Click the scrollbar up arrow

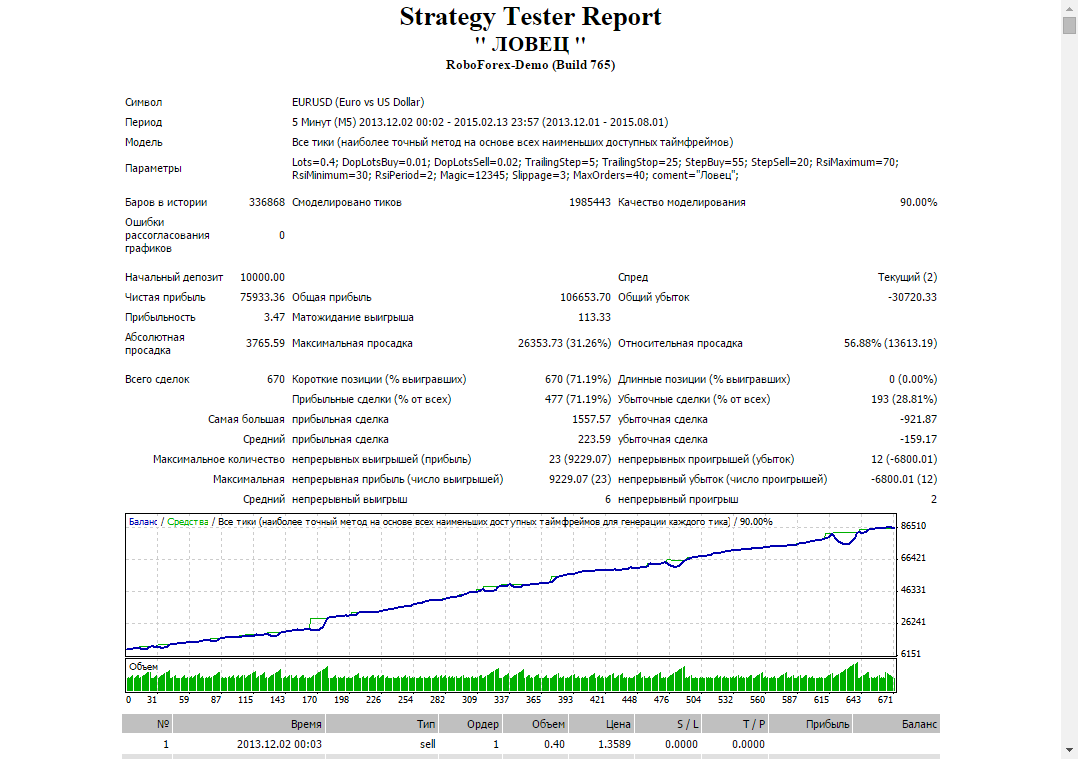click(x=1069, y=7)
